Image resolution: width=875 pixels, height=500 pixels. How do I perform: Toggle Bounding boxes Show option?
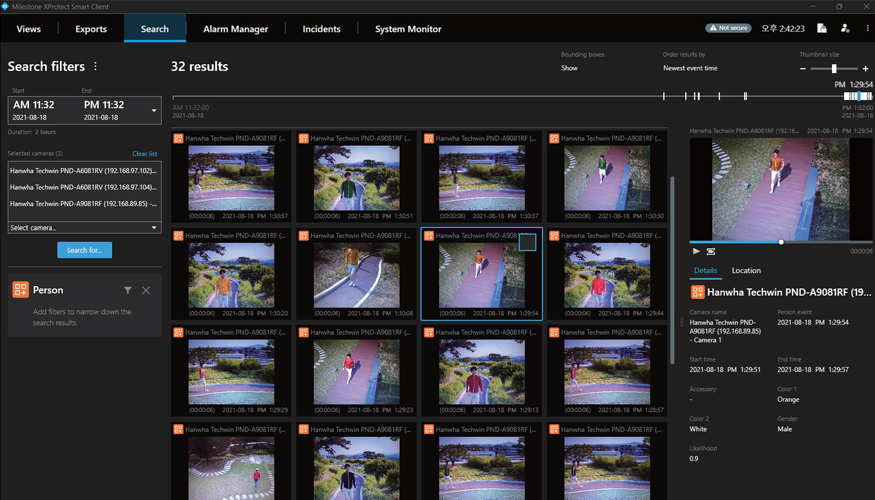569,68
